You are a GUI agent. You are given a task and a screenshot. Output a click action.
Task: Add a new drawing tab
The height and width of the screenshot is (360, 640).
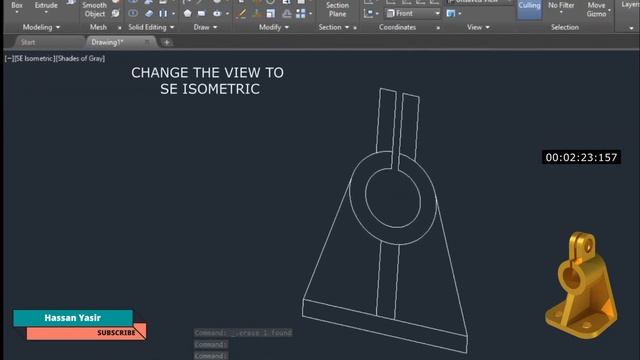point(167,42)
